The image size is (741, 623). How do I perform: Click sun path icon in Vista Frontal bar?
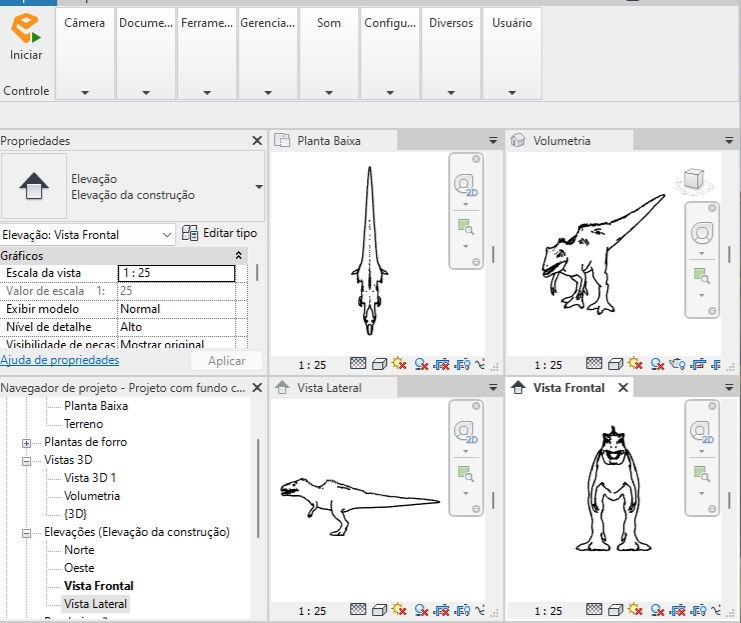point(635,609)
